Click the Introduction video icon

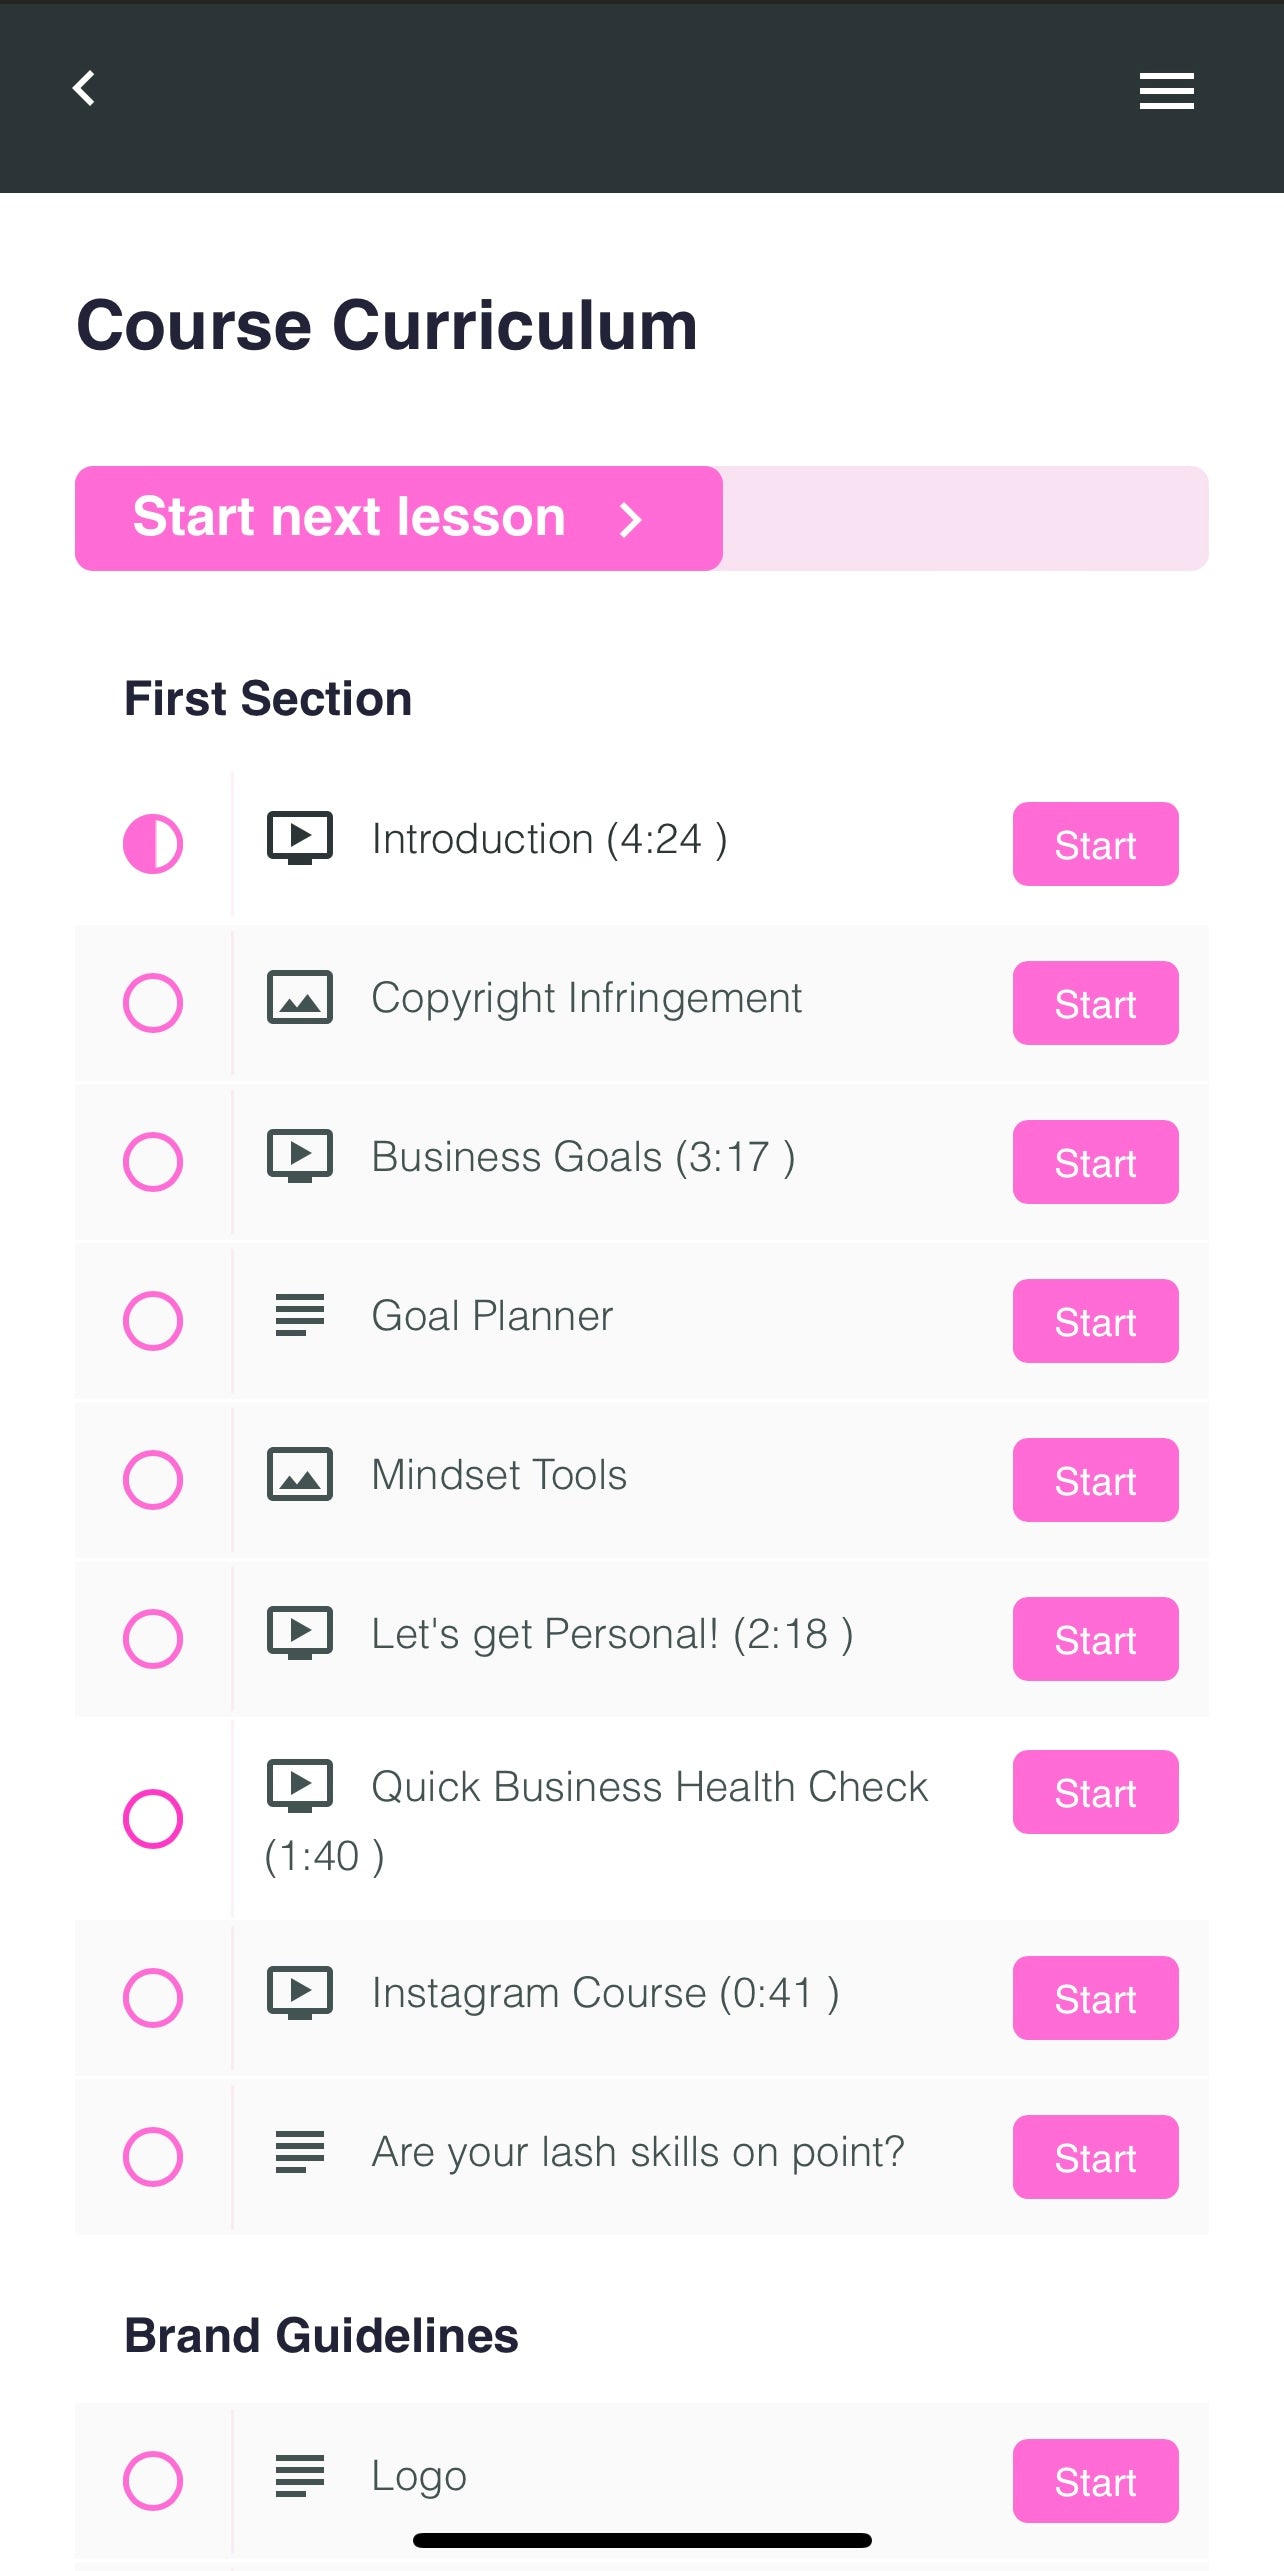coord(299,838)
